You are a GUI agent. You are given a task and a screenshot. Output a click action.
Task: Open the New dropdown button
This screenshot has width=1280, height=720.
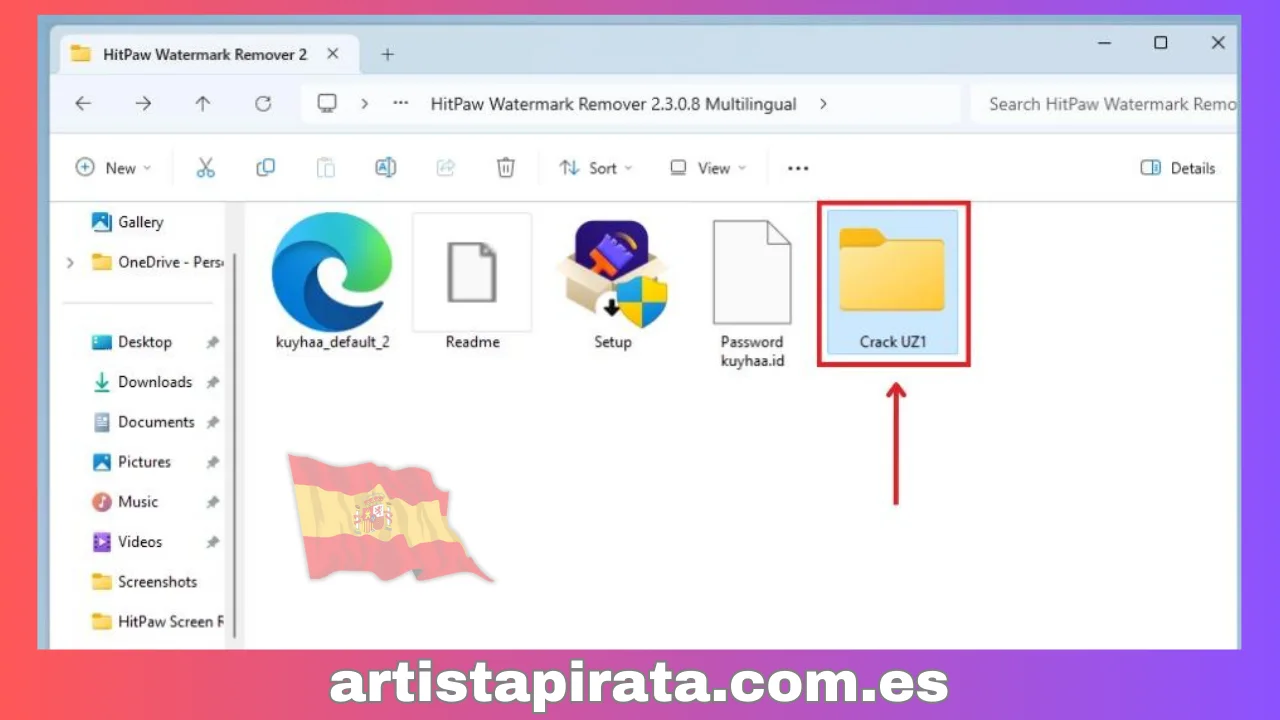point(113,168)
